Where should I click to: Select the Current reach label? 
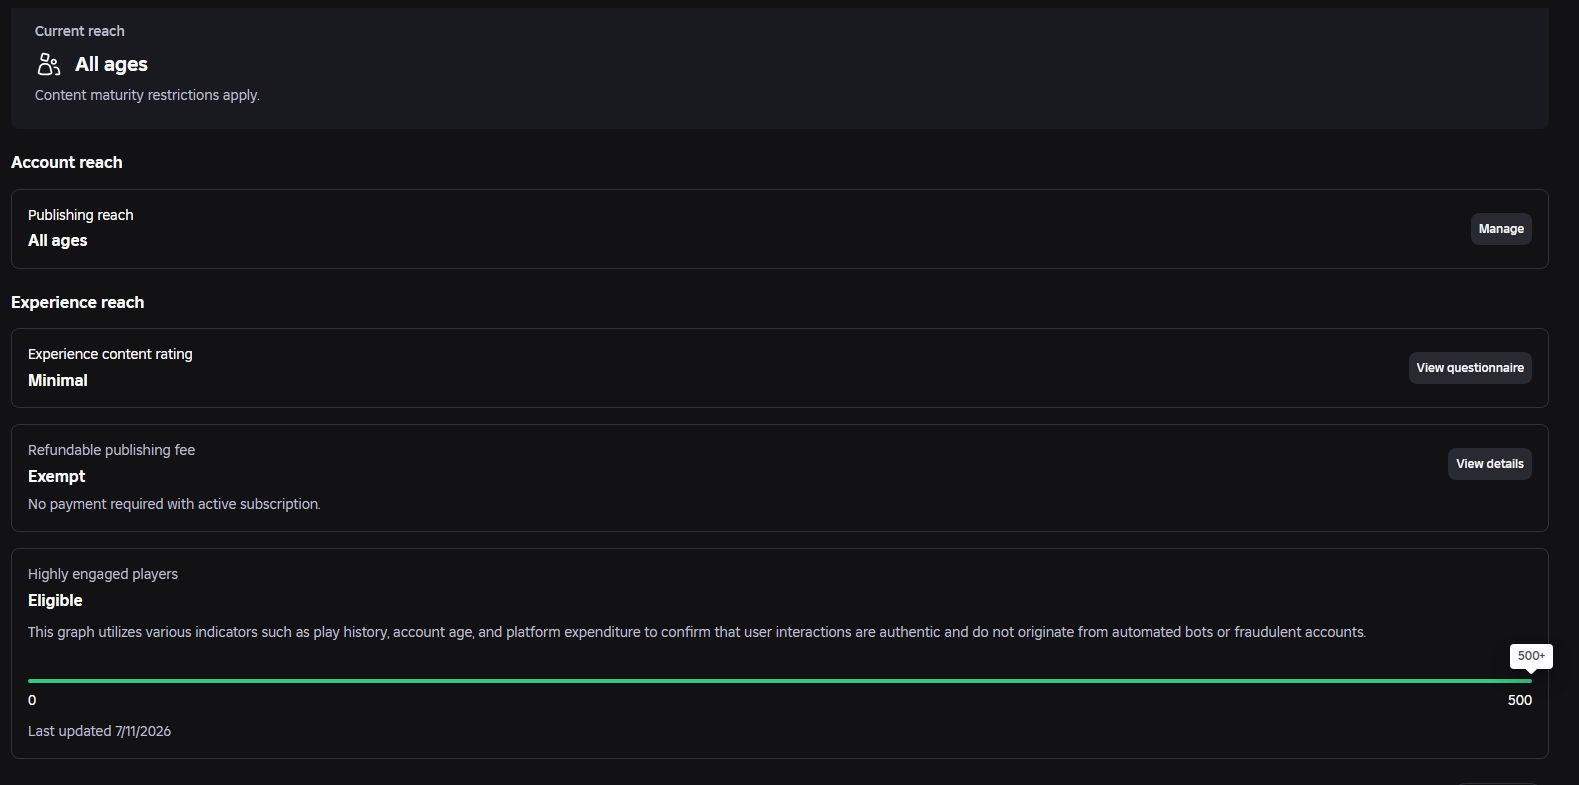[80, 31]
